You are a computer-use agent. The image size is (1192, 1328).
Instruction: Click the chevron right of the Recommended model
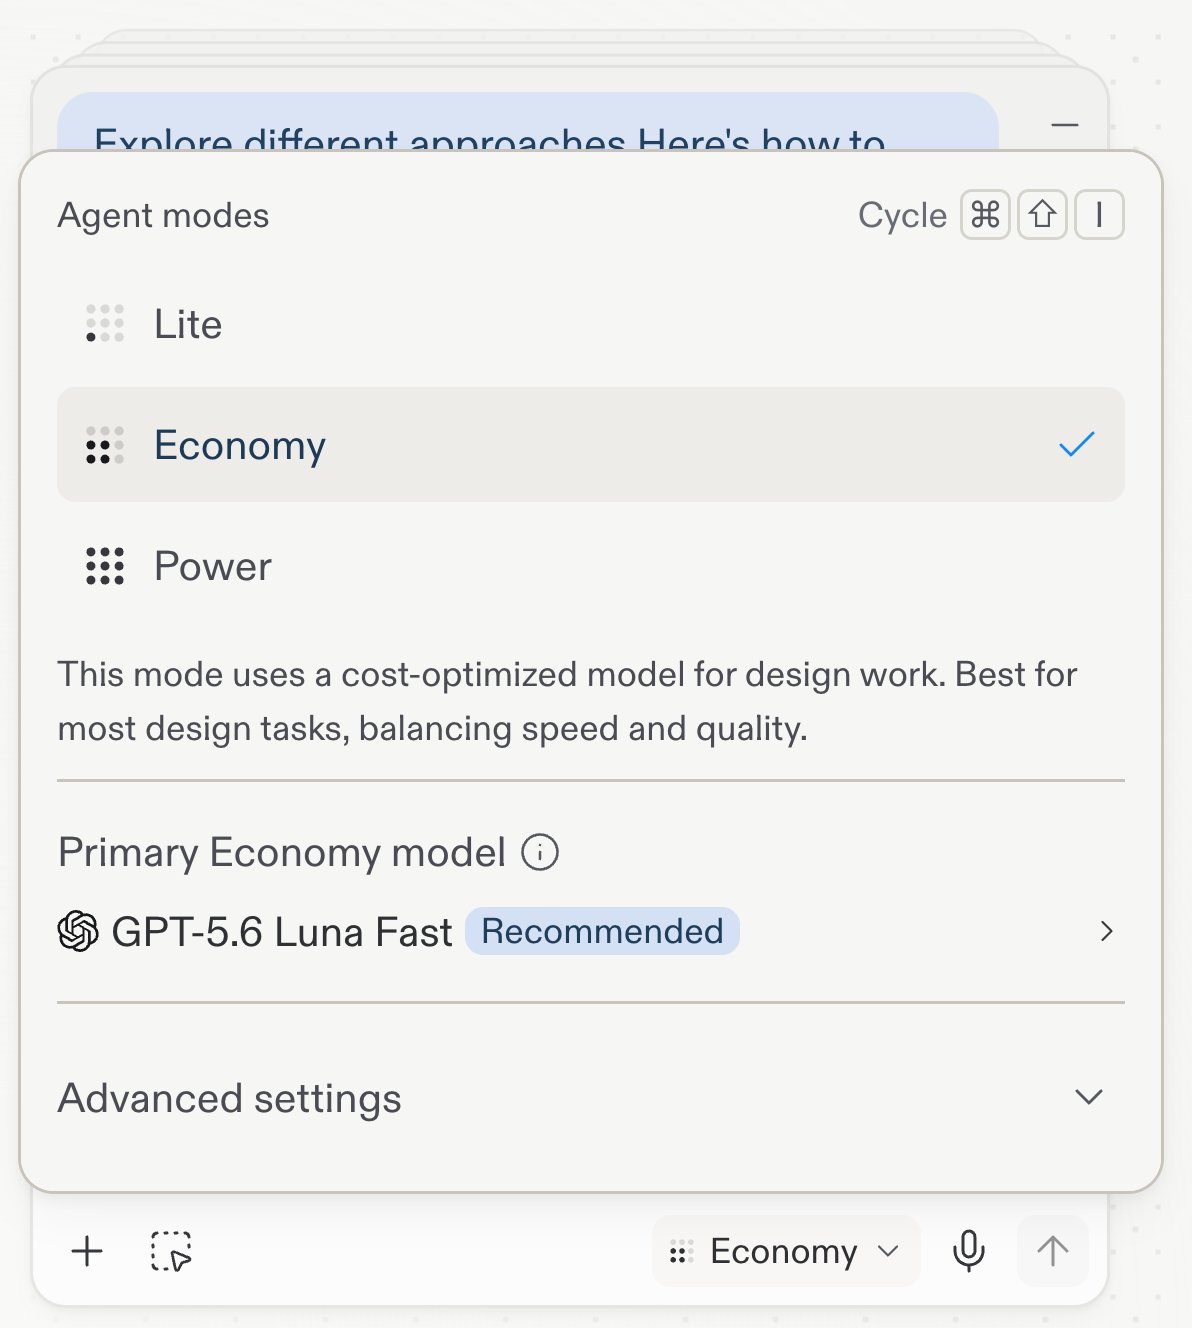(1106, 931)
